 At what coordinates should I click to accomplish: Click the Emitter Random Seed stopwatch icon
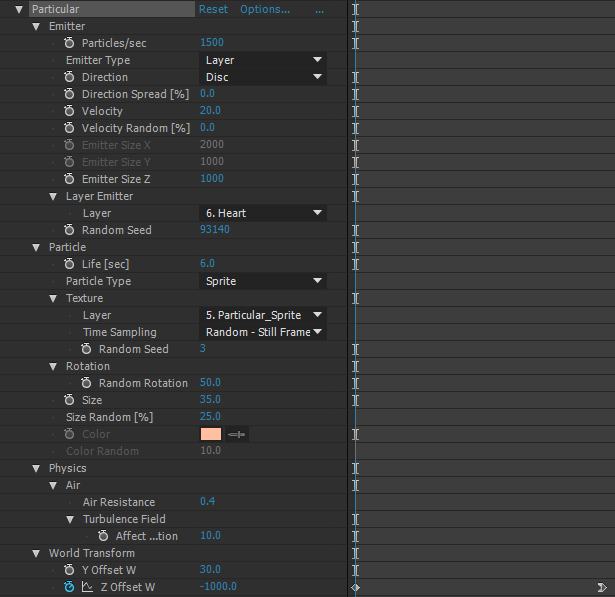pyautogui.click(x=69, y=230)
